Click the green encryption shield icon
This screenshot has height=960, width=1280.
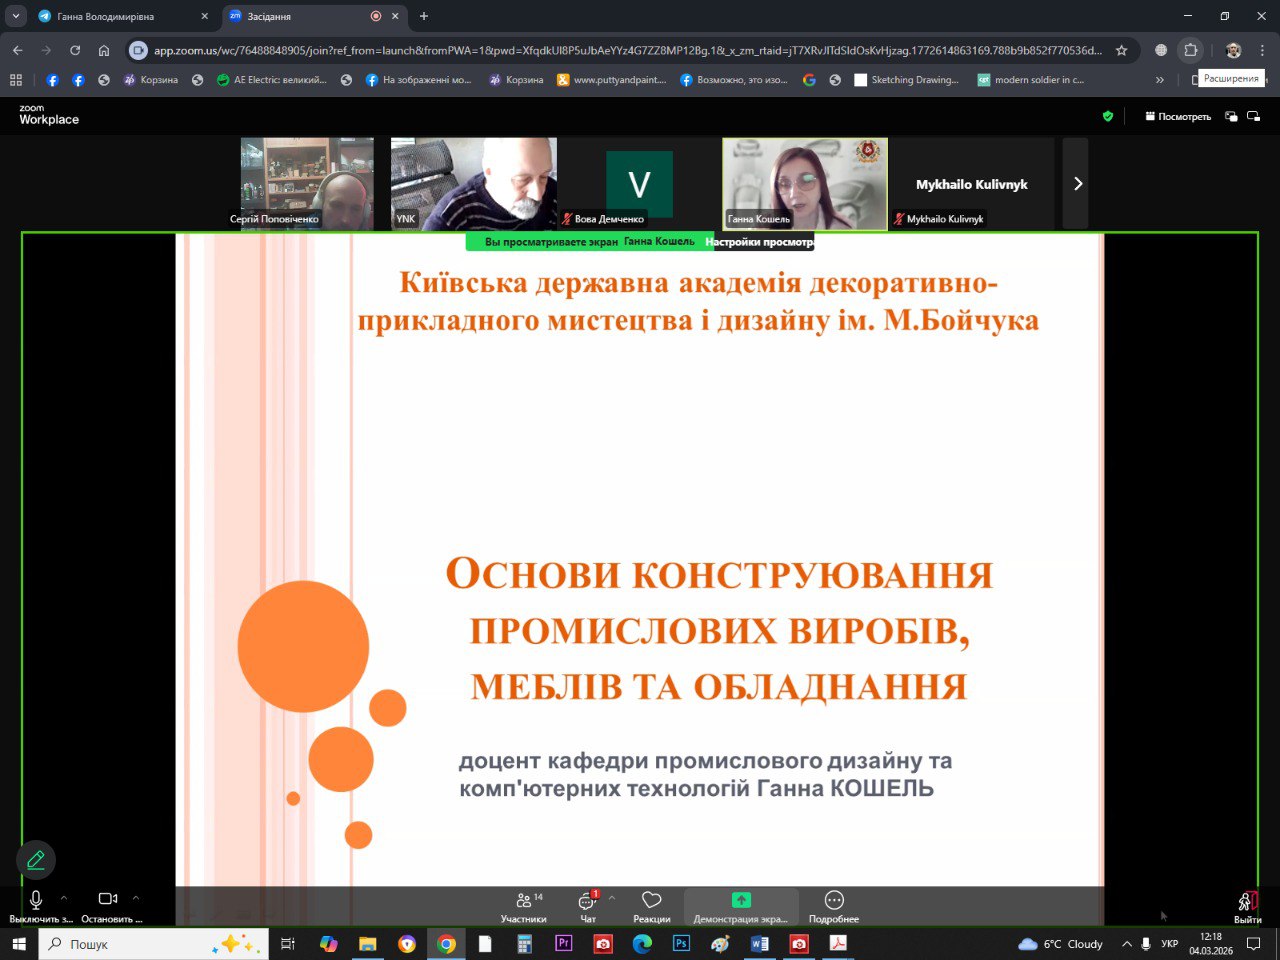click(x=1107, y=116)
